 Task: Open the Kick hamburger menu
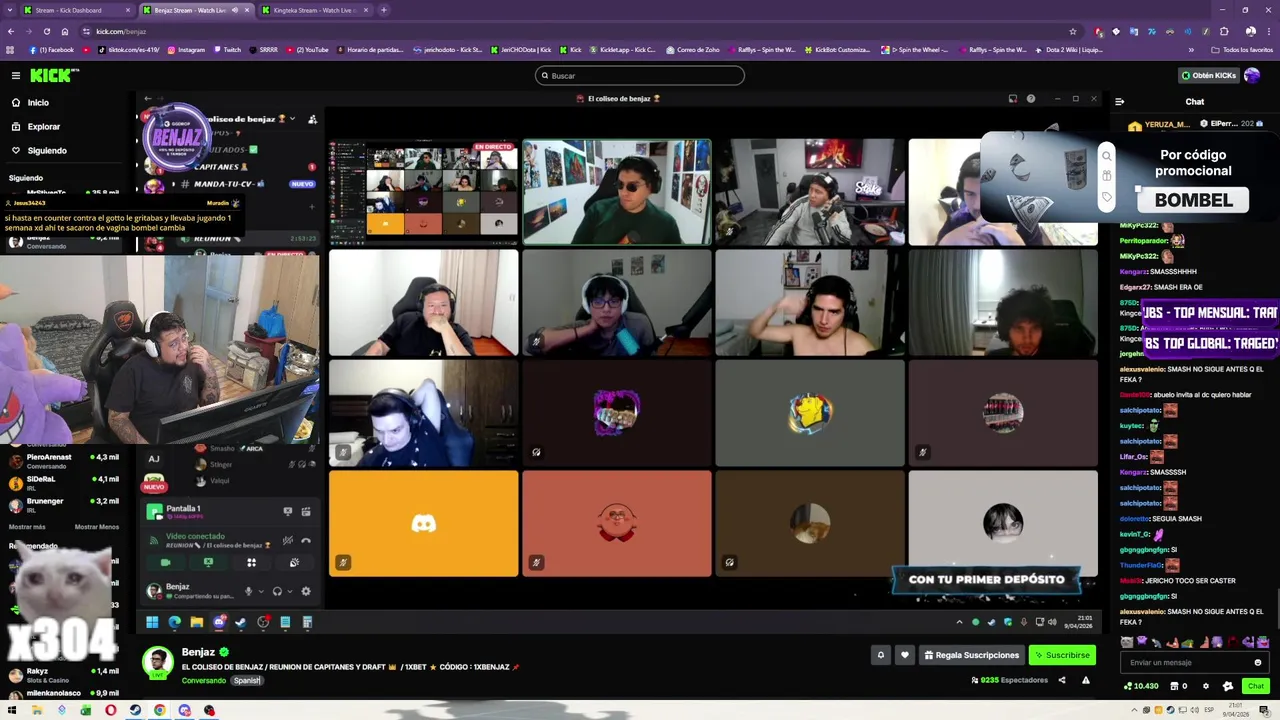click(15, 75)
